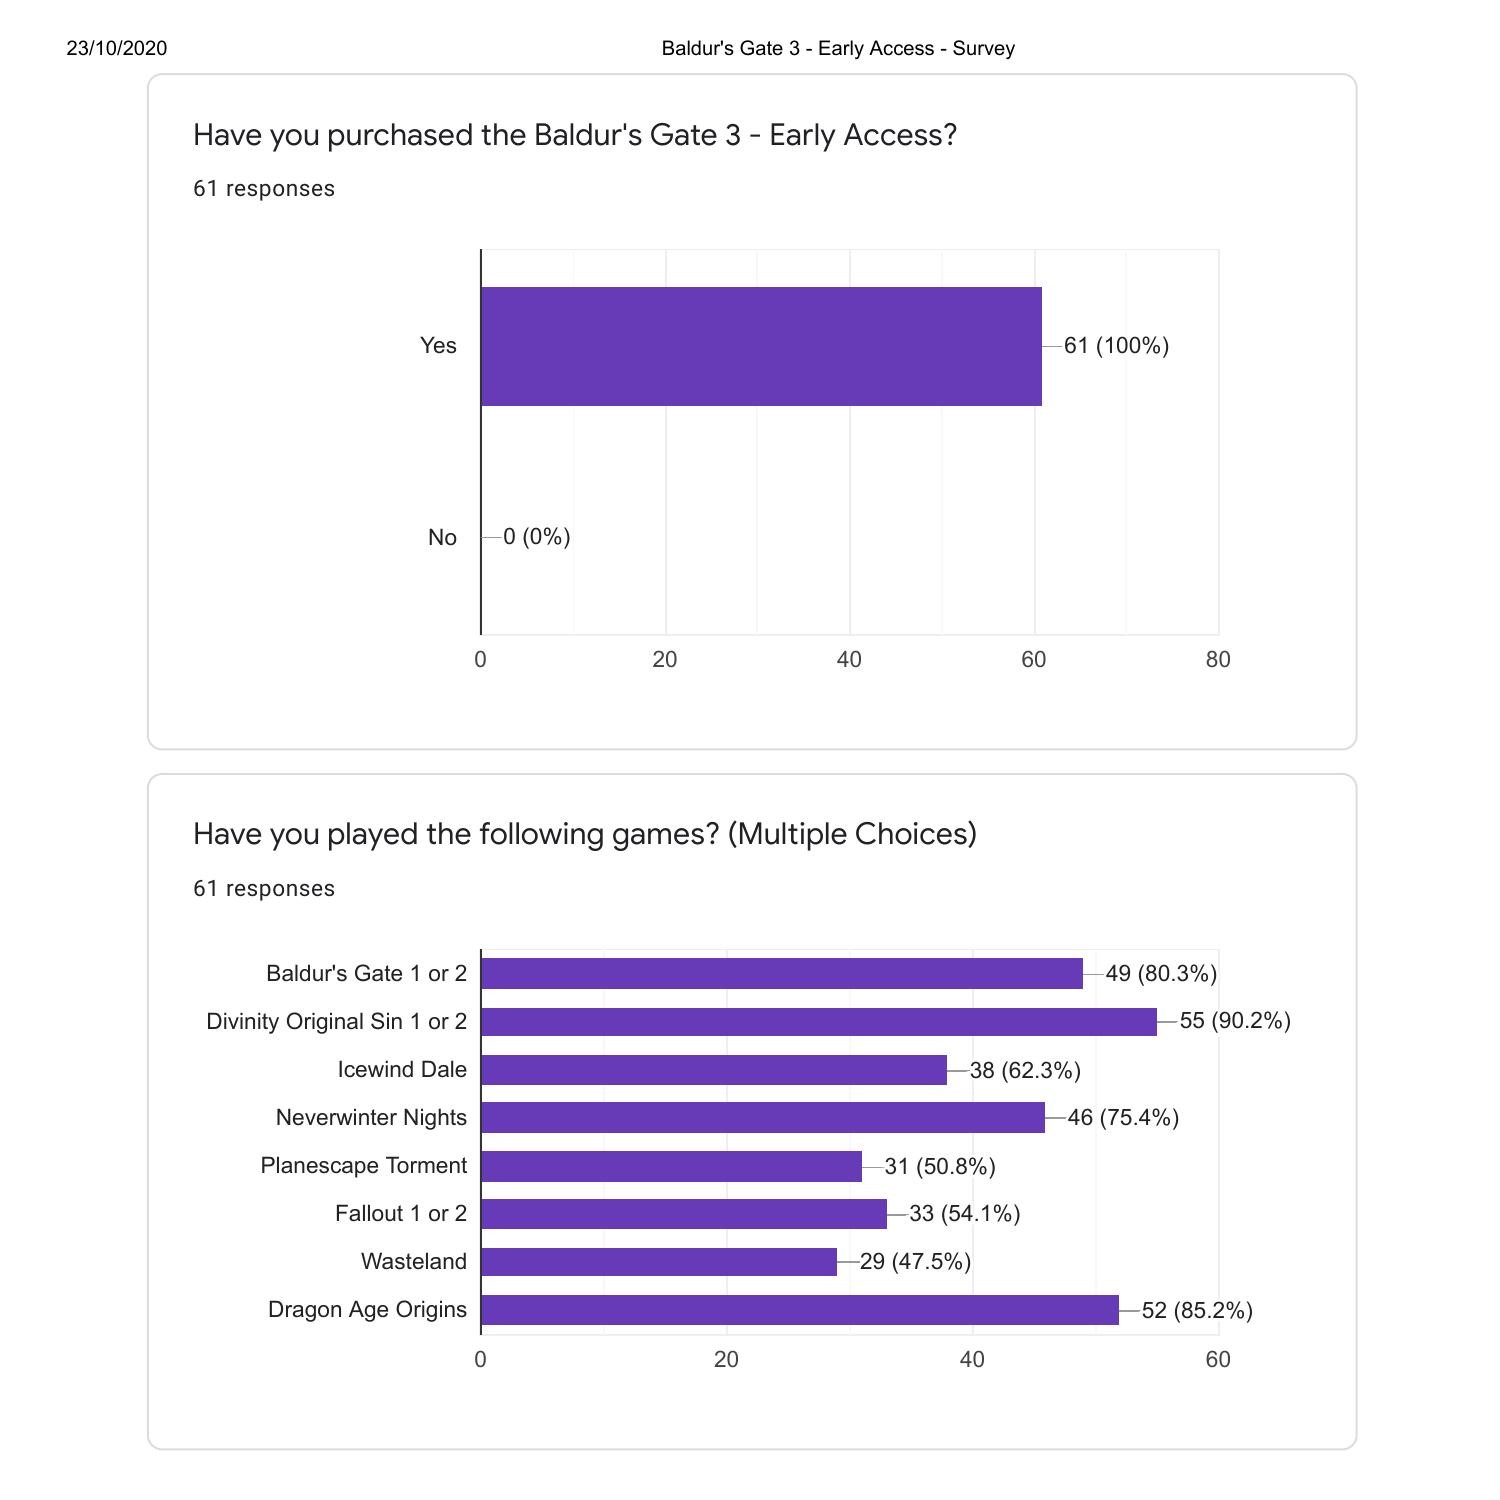Screen dimensions: 1500x1500
Task: Click the "Have you purchased" question title
Action: point(575,135)
